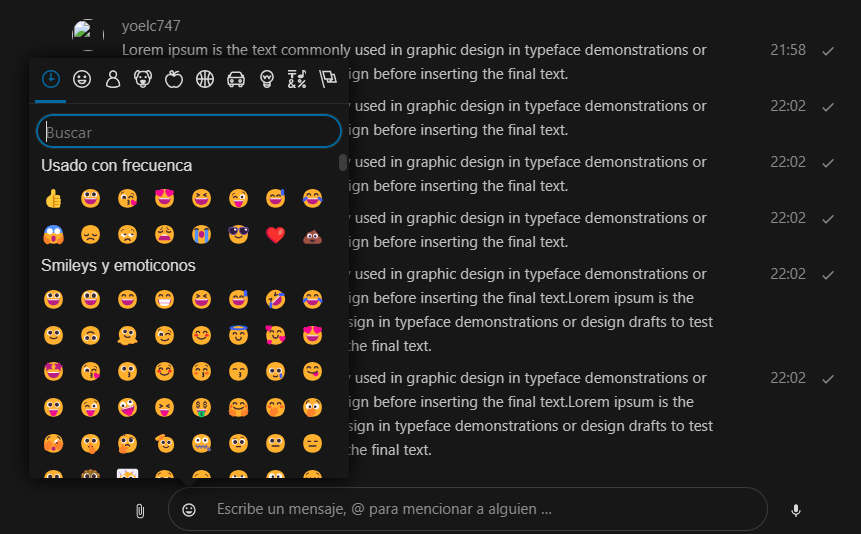The height and width of the screenshot is (534, 861).
Task: Pick the pile of poo emoji
Action: 312,236
